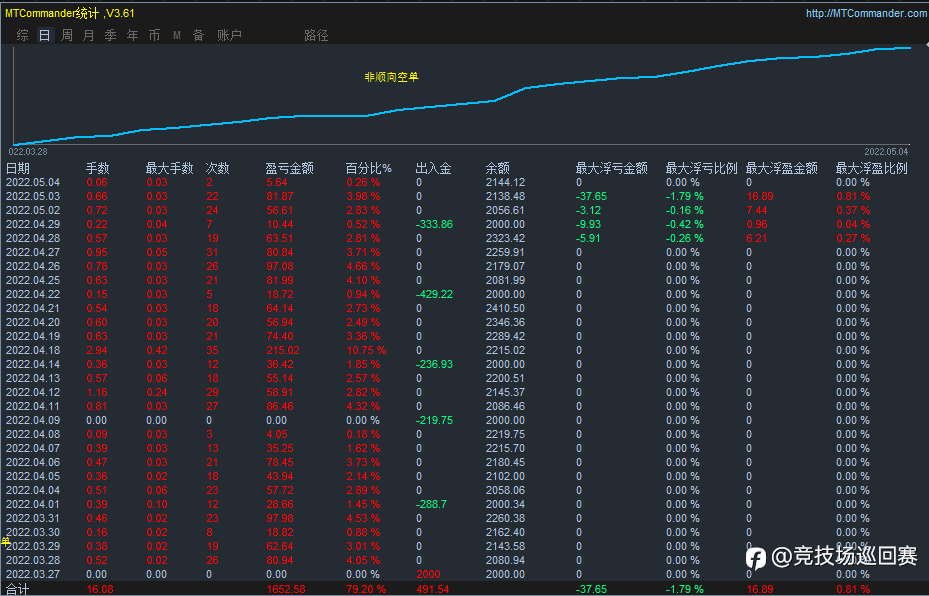Click the -333.86 withdrawal value
This screenshot has width=929, height=596.
click(x=434, y=225)
